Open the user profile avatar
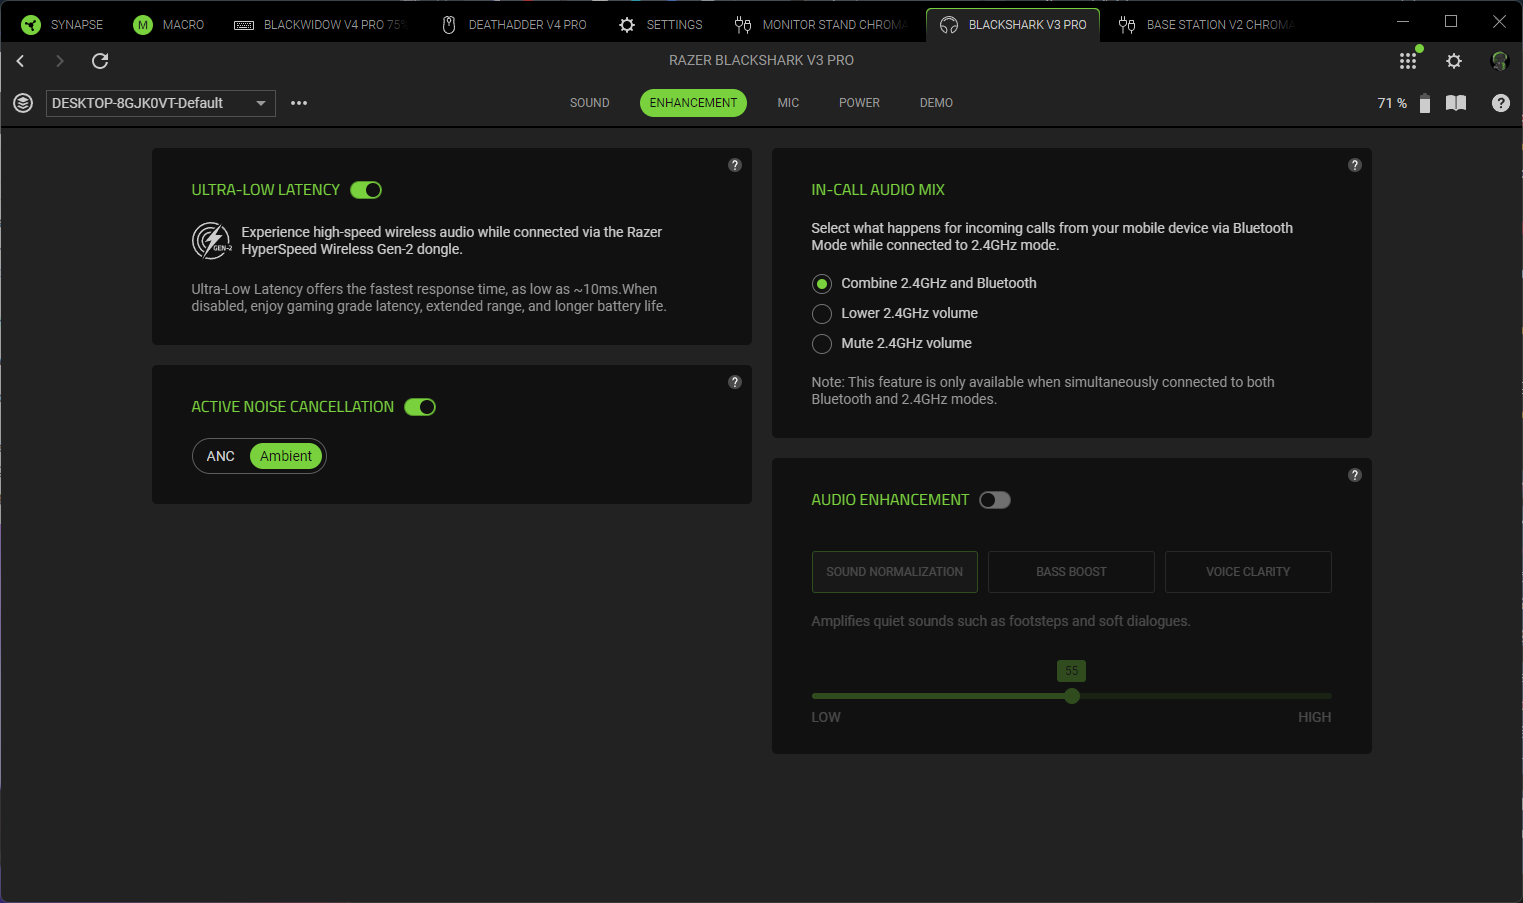 click(x=1499, y=61)
